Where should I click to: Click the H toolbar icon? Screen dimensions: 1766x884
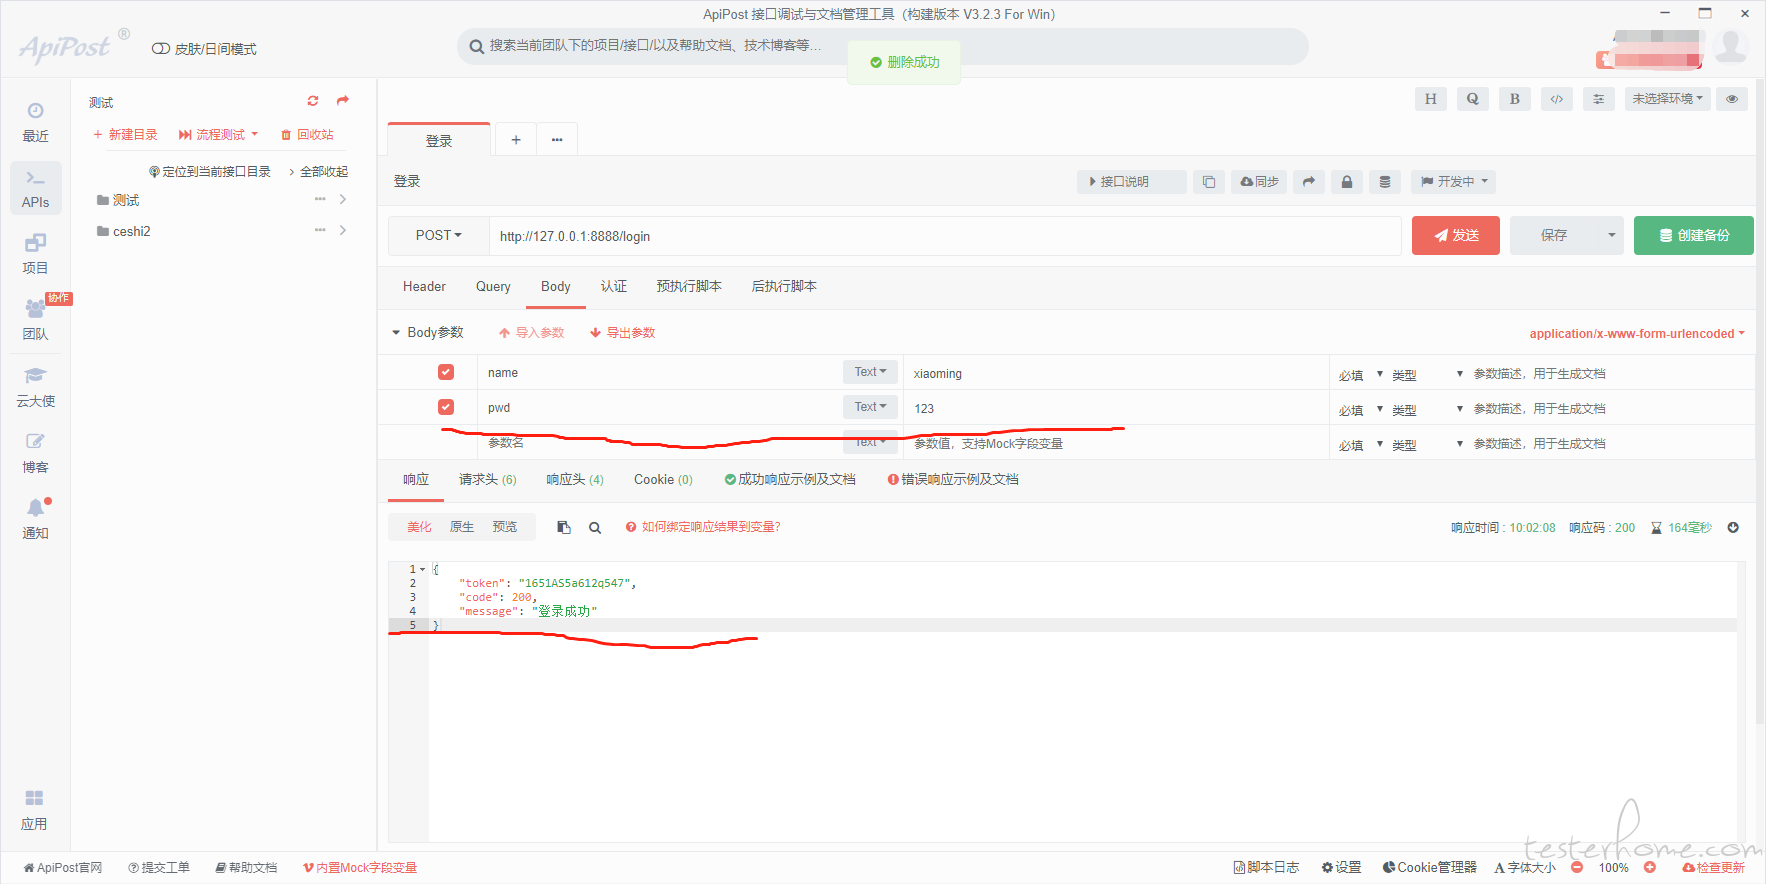[1431, 99]
